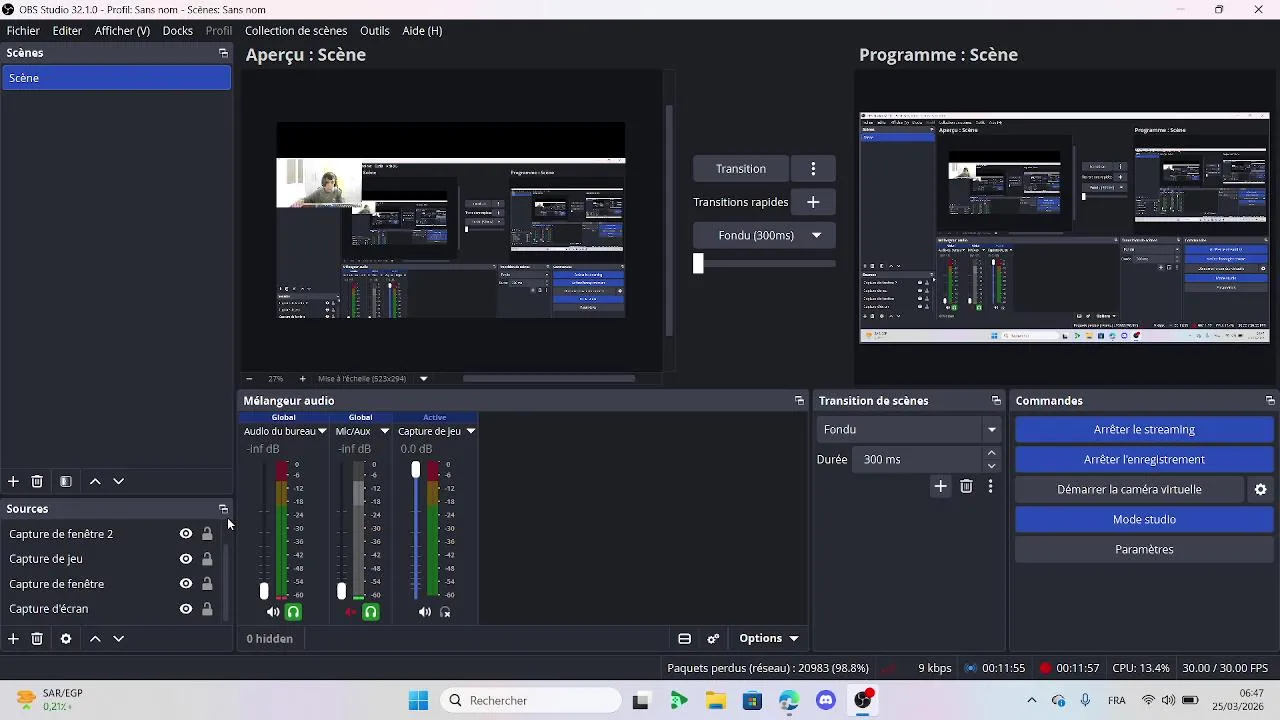Open transition properties three-dot menu
Image resolution: width=1280 pixels, height=720 pixels.
click(x=991, y=486)
